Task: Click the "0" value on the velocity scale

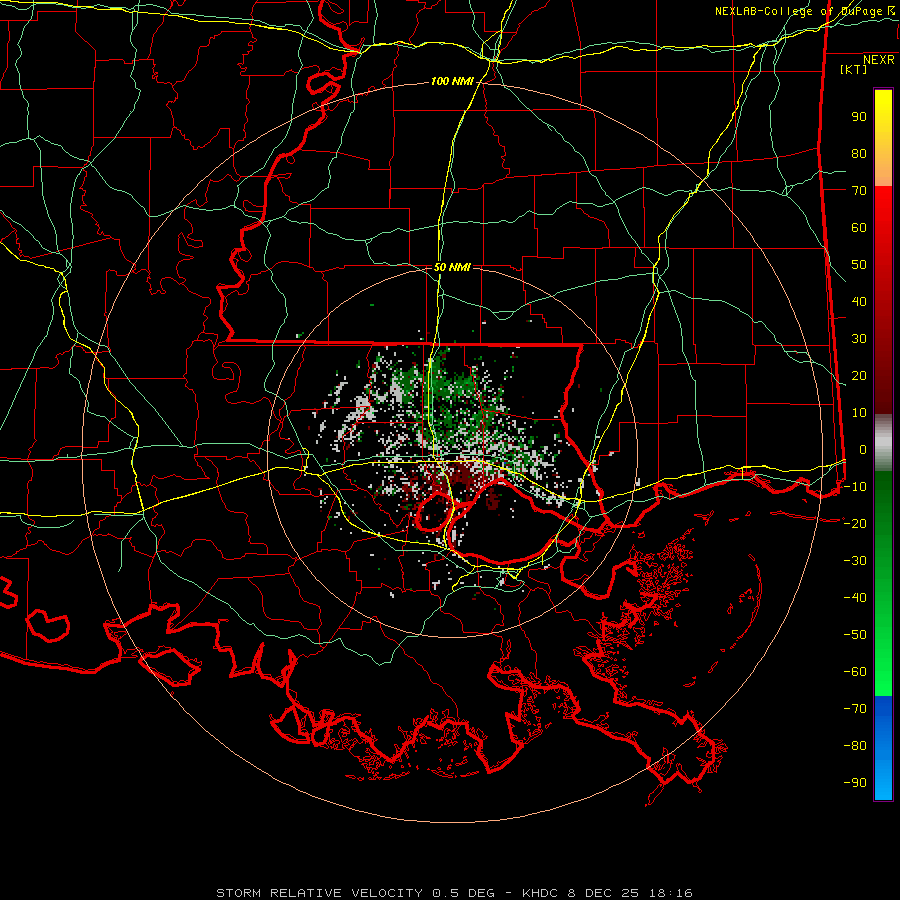Action: pyautogui.click(x=863, y=450)
